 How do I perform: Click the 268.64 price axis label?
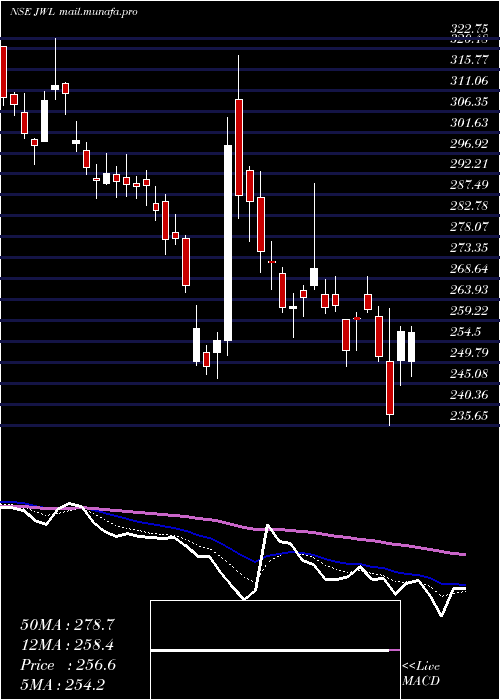470,268
